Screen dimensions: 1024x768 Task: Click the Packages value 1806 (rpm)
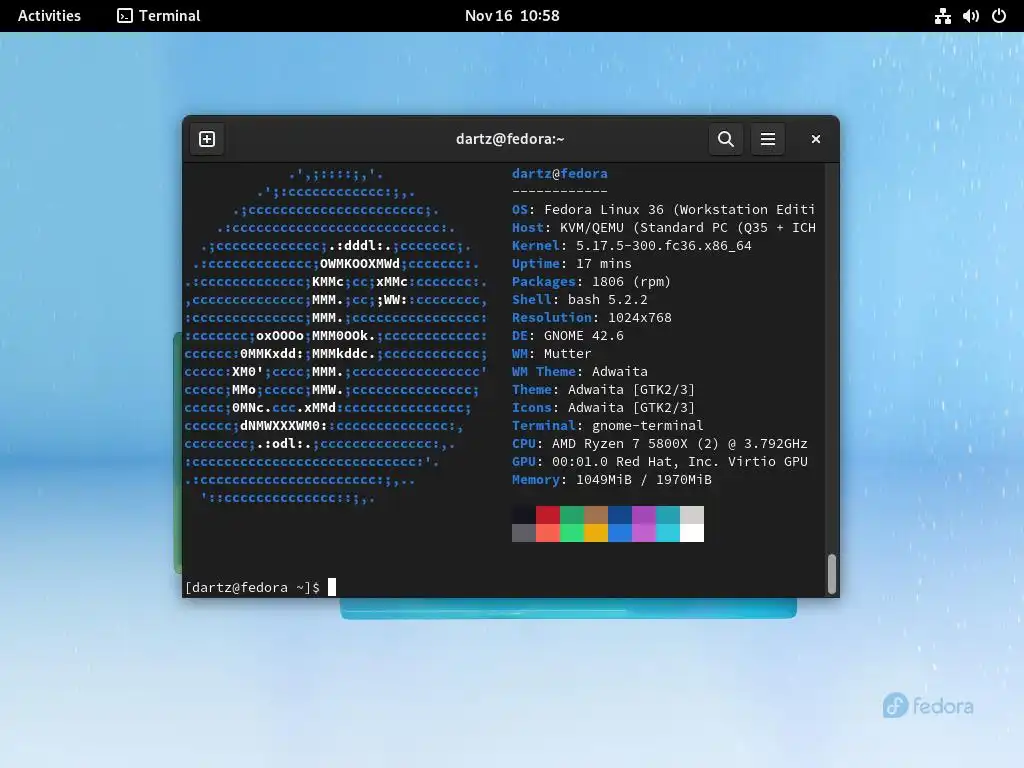632,281
